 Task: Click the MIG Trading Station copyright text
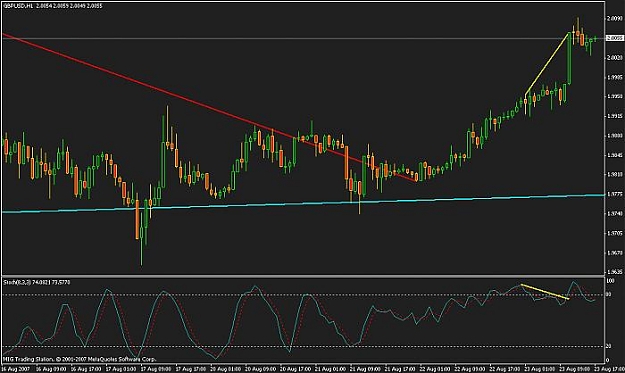(x=80, y=359)
